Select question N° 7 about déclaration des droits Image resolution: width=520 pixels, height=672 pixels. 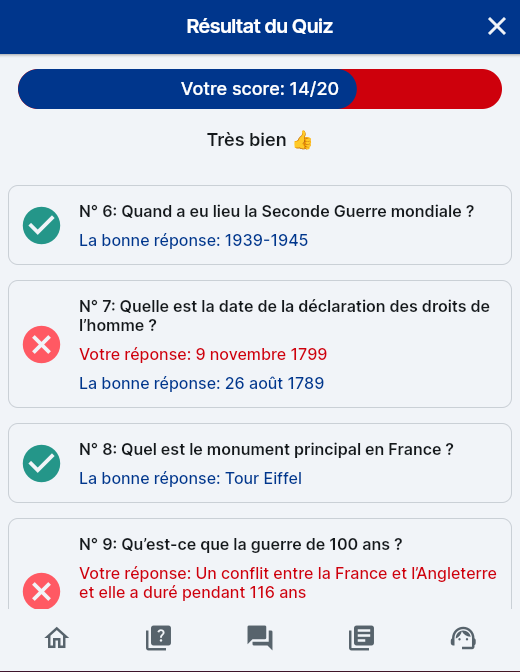(x=284, y=316)
